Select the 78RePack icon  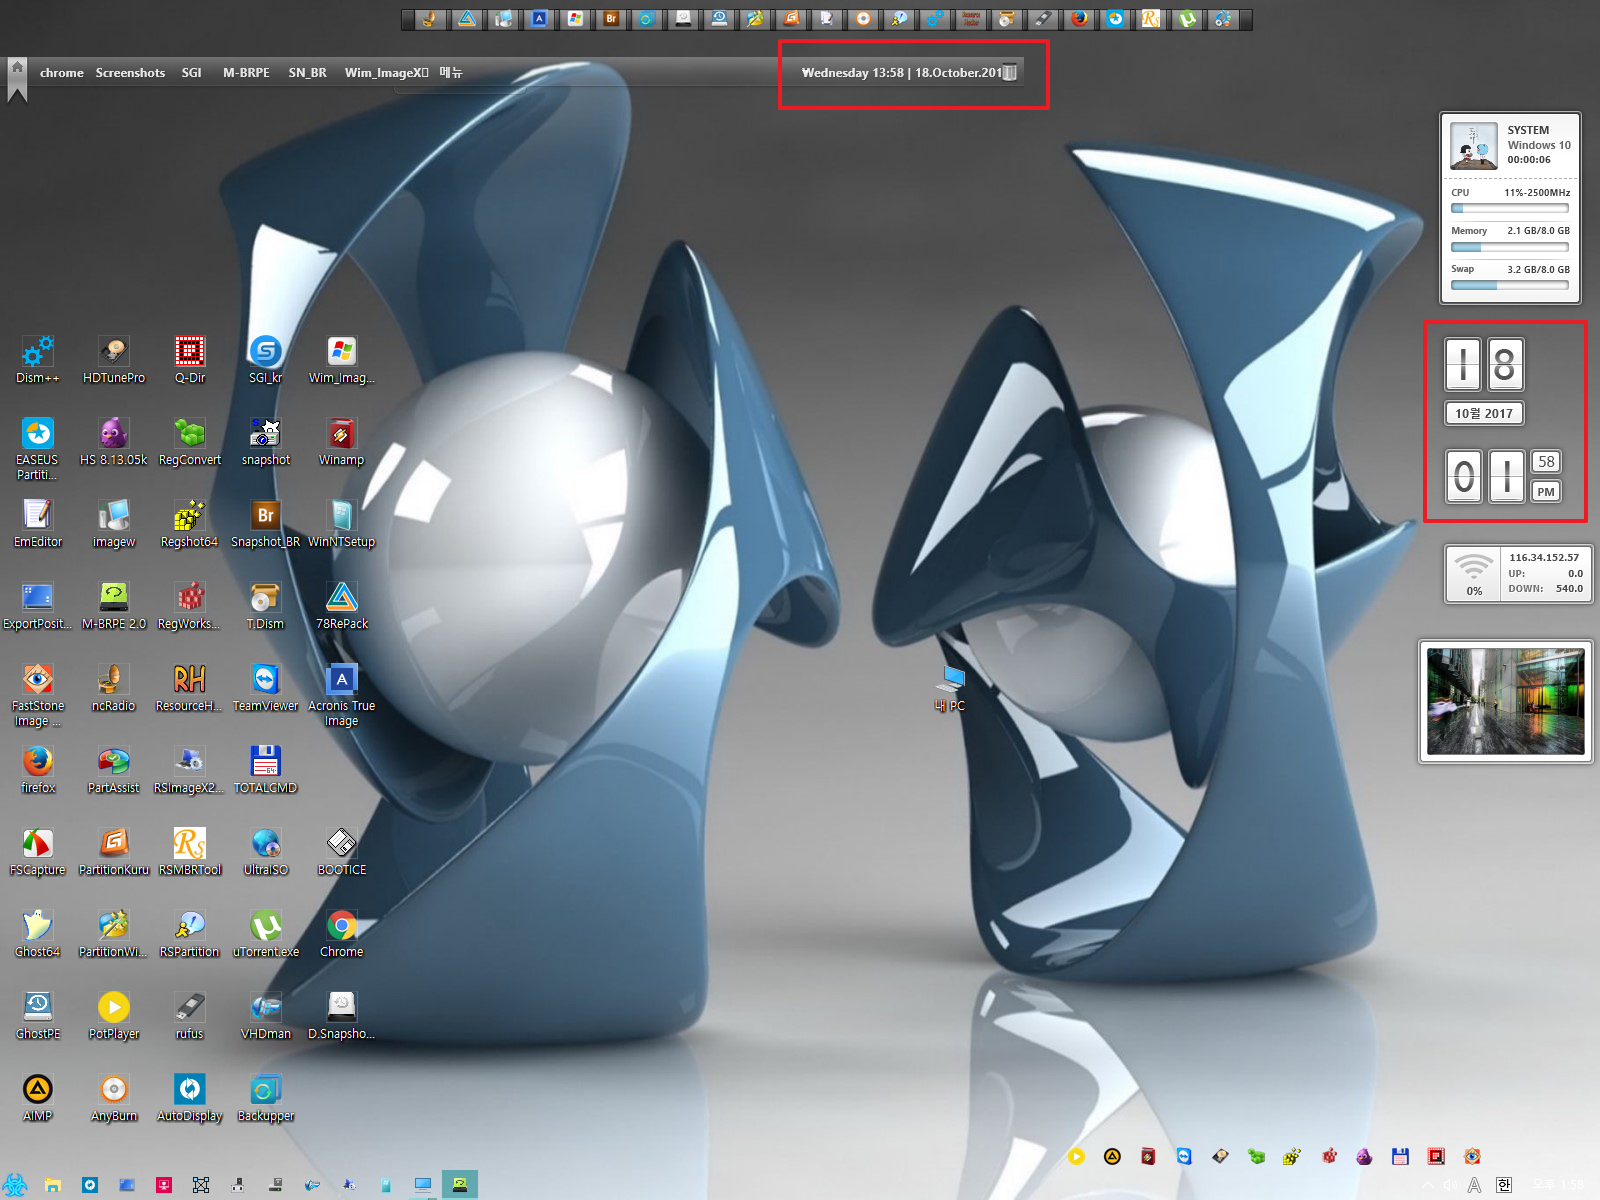(342, 606)
